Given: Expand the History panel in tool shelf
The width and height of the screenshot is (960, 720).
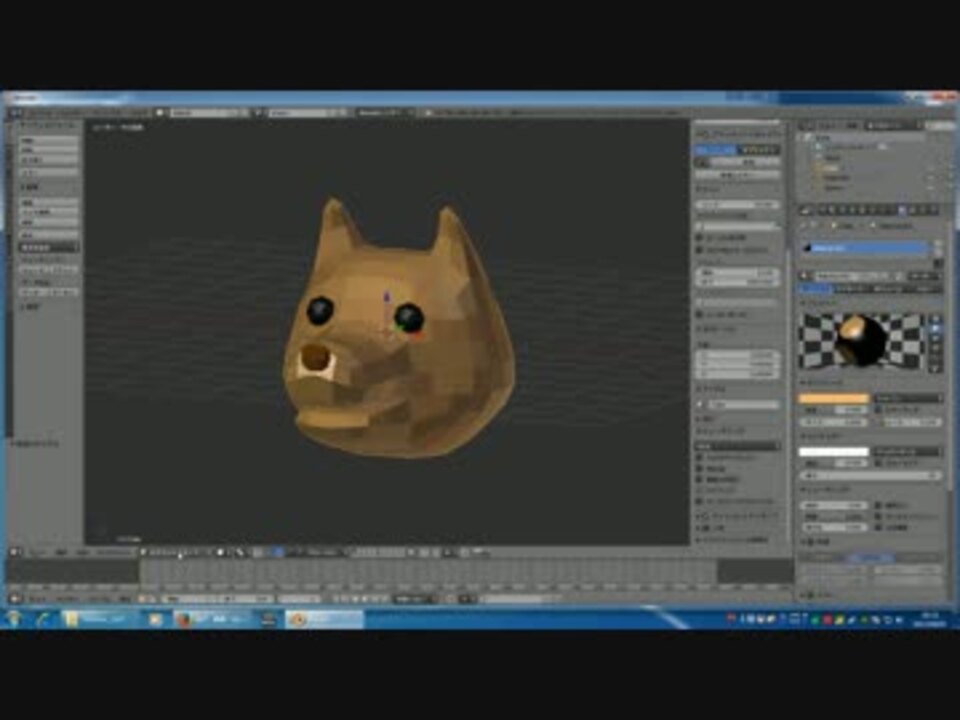Looking at the screenshot, I should [31, 306].
